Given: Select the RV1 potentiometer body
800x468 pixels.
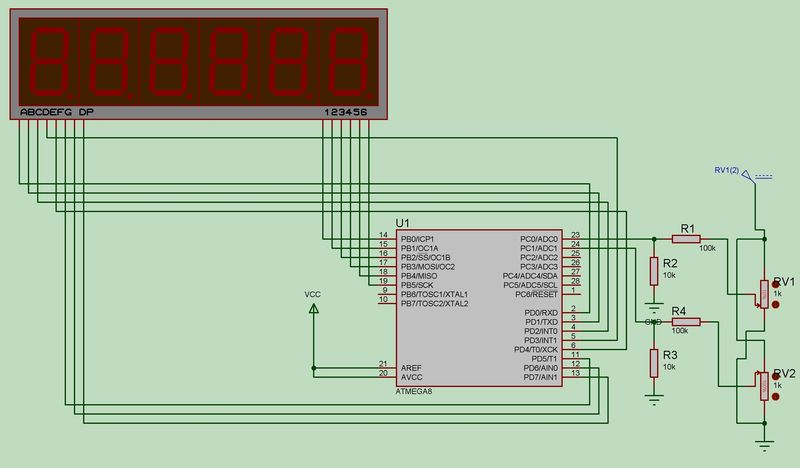Looking at the screenshot, I should (x=764, y=294).
